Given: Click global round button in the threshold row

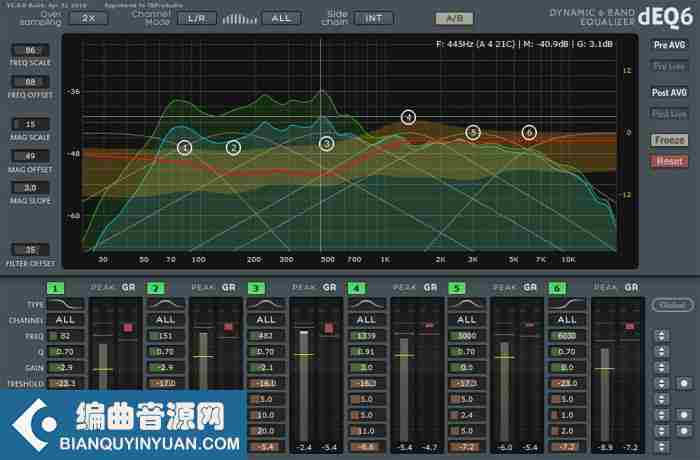Looking at the screenshot, I should 683,383.
